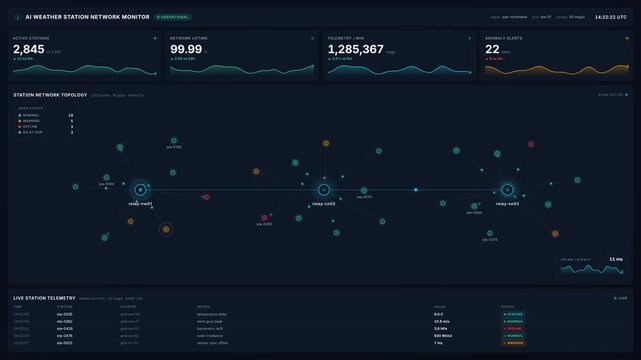
Task: Click the solar irradiance metric cell
Action: tap(210, 336)
